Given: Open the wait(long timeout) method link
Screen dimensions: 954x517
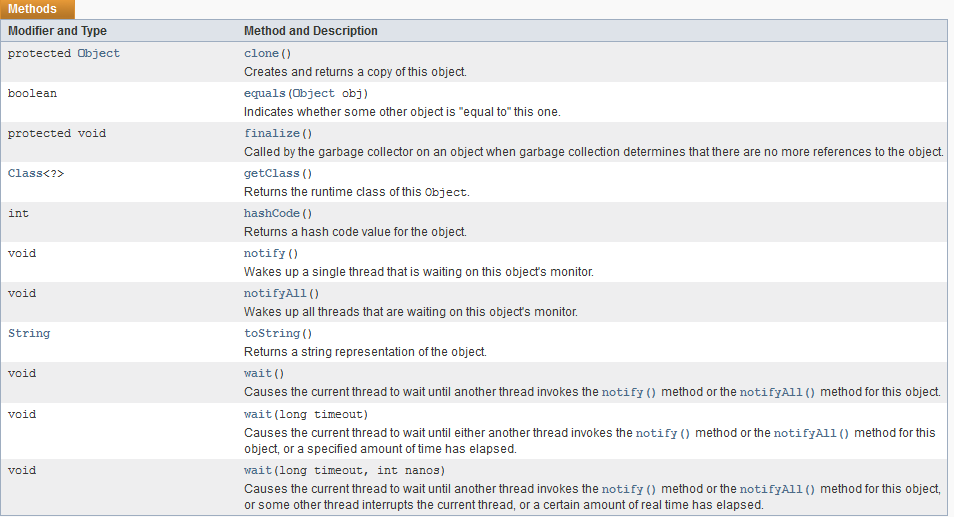Looking at the screenshot, I should [258, 415].
